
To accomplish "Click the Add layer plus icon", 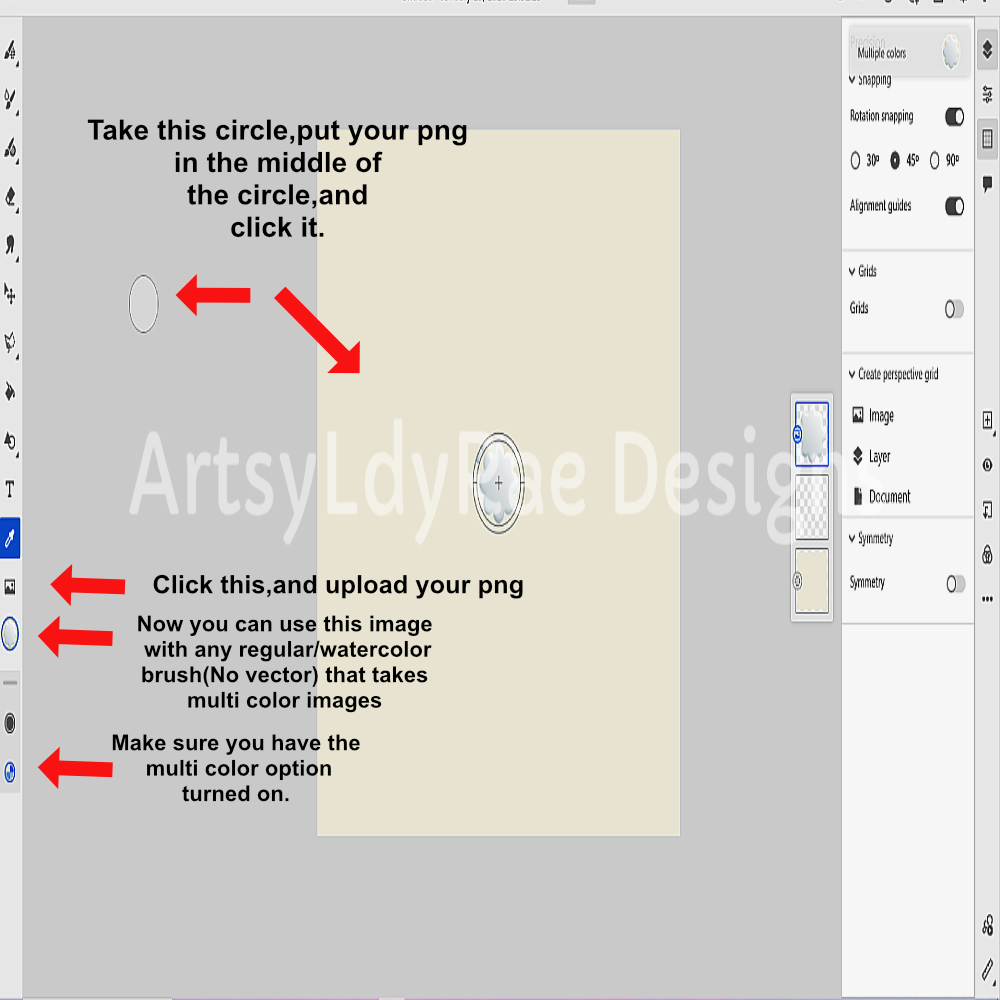I will point(987,420).
